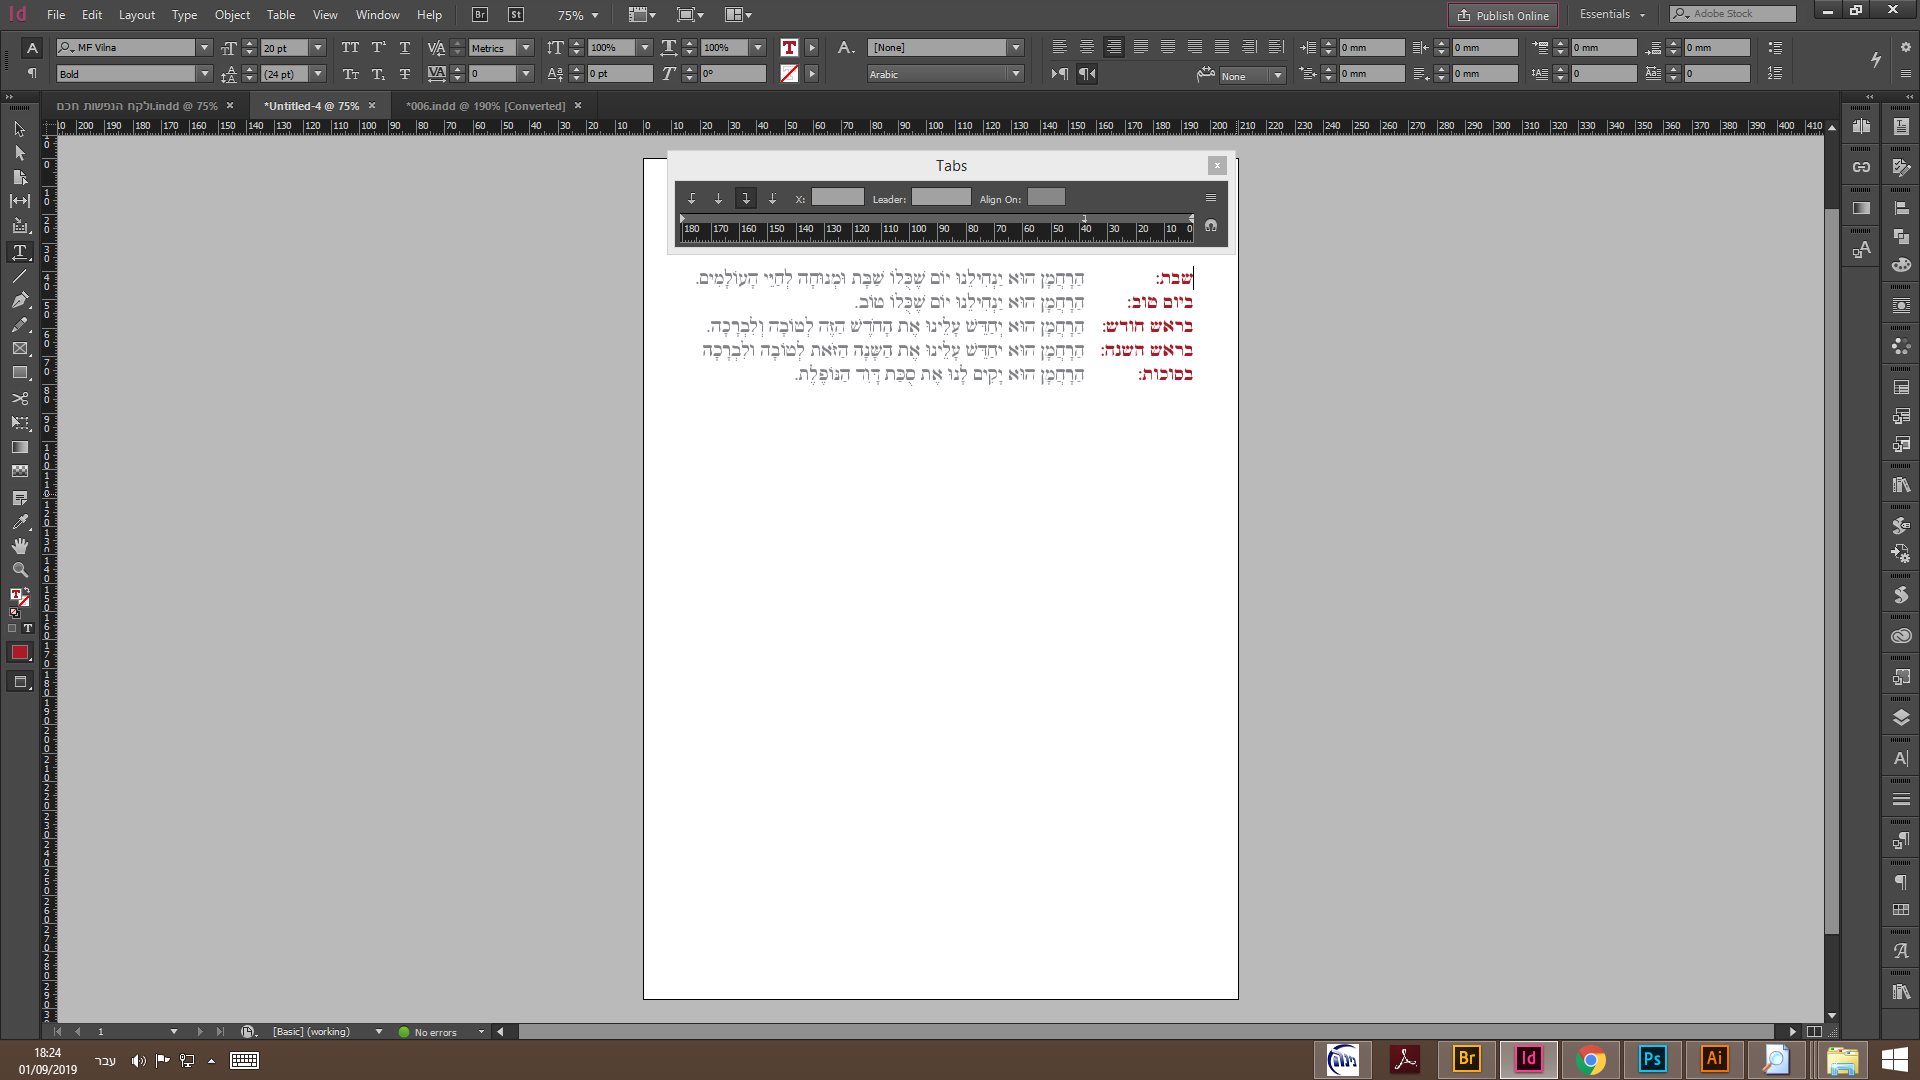
Task: Choose the Hand tool
Action: click(19, 546)
